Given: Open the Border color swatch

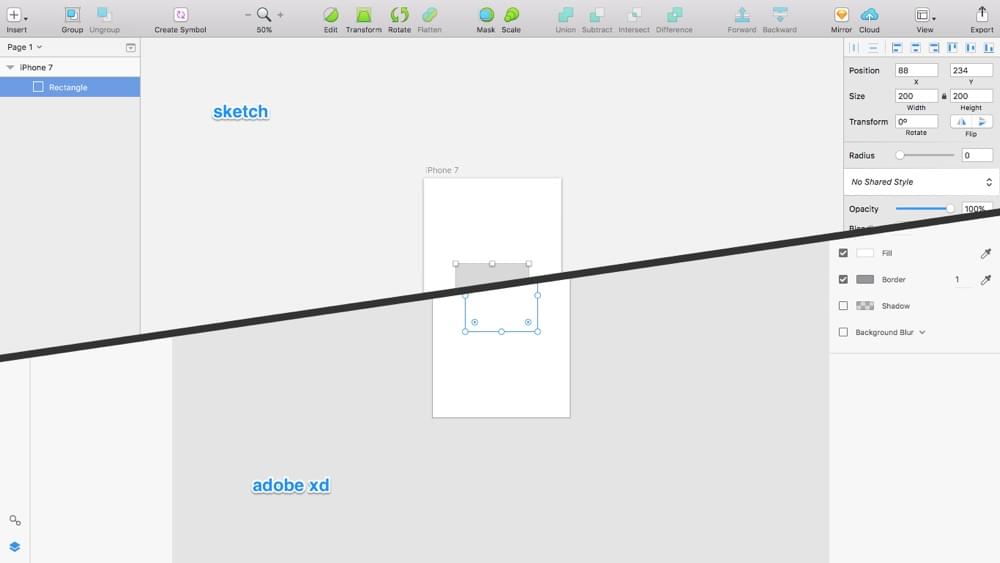Looking at the screenshot, I should pyautogui.click(x=865, y=279).
